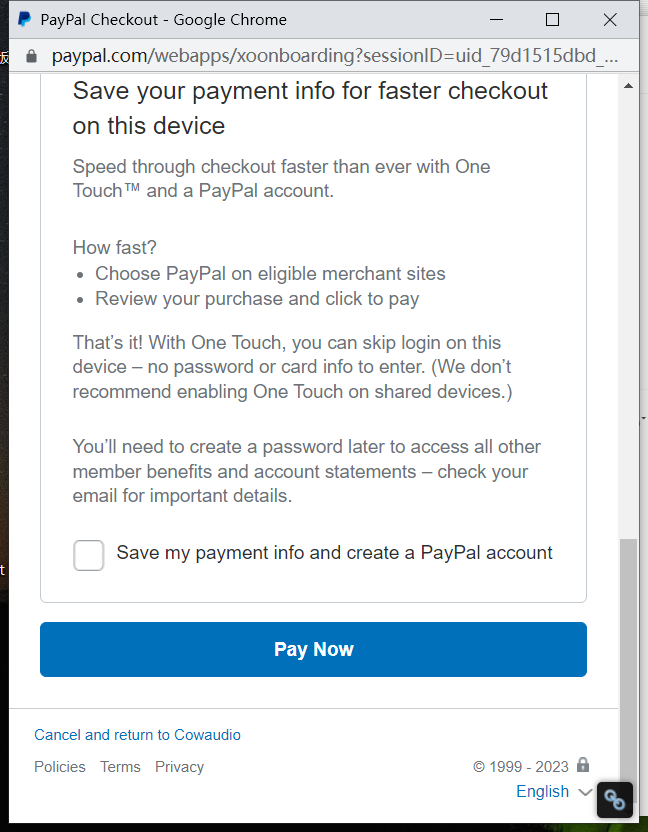Expand the chevron next to English
The height and width of the screenshot is (832, 648).
click(x=586, y=792)
